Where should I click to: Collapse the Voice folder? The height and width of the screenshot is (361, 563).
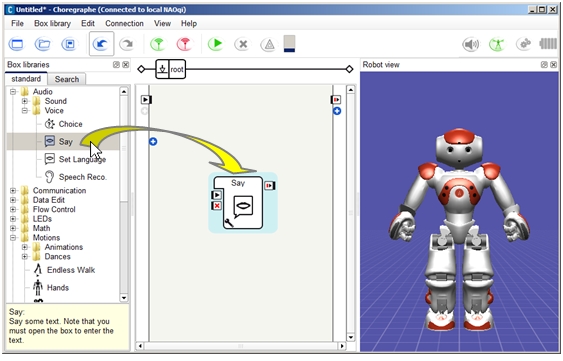point(25,111)
